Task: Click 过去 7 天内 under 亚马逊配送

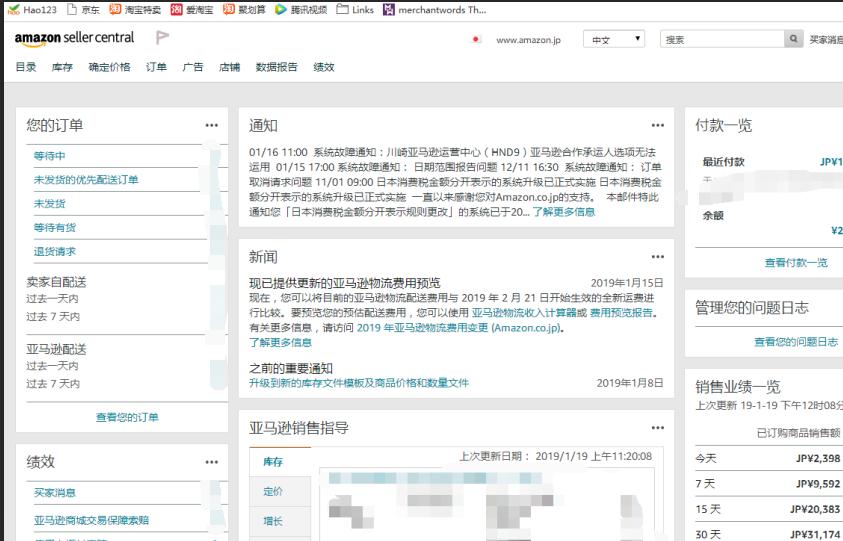Action: click(x=53, y=383)
